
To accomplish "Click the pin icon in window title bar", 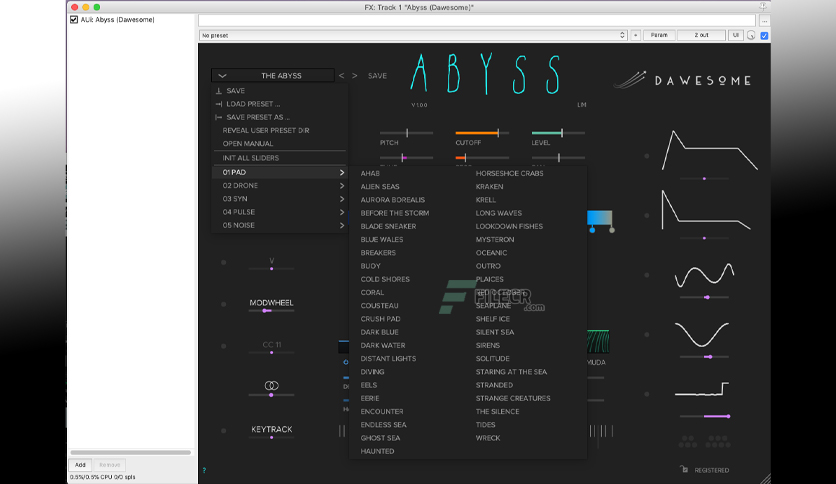I will [x=763, y=6].
